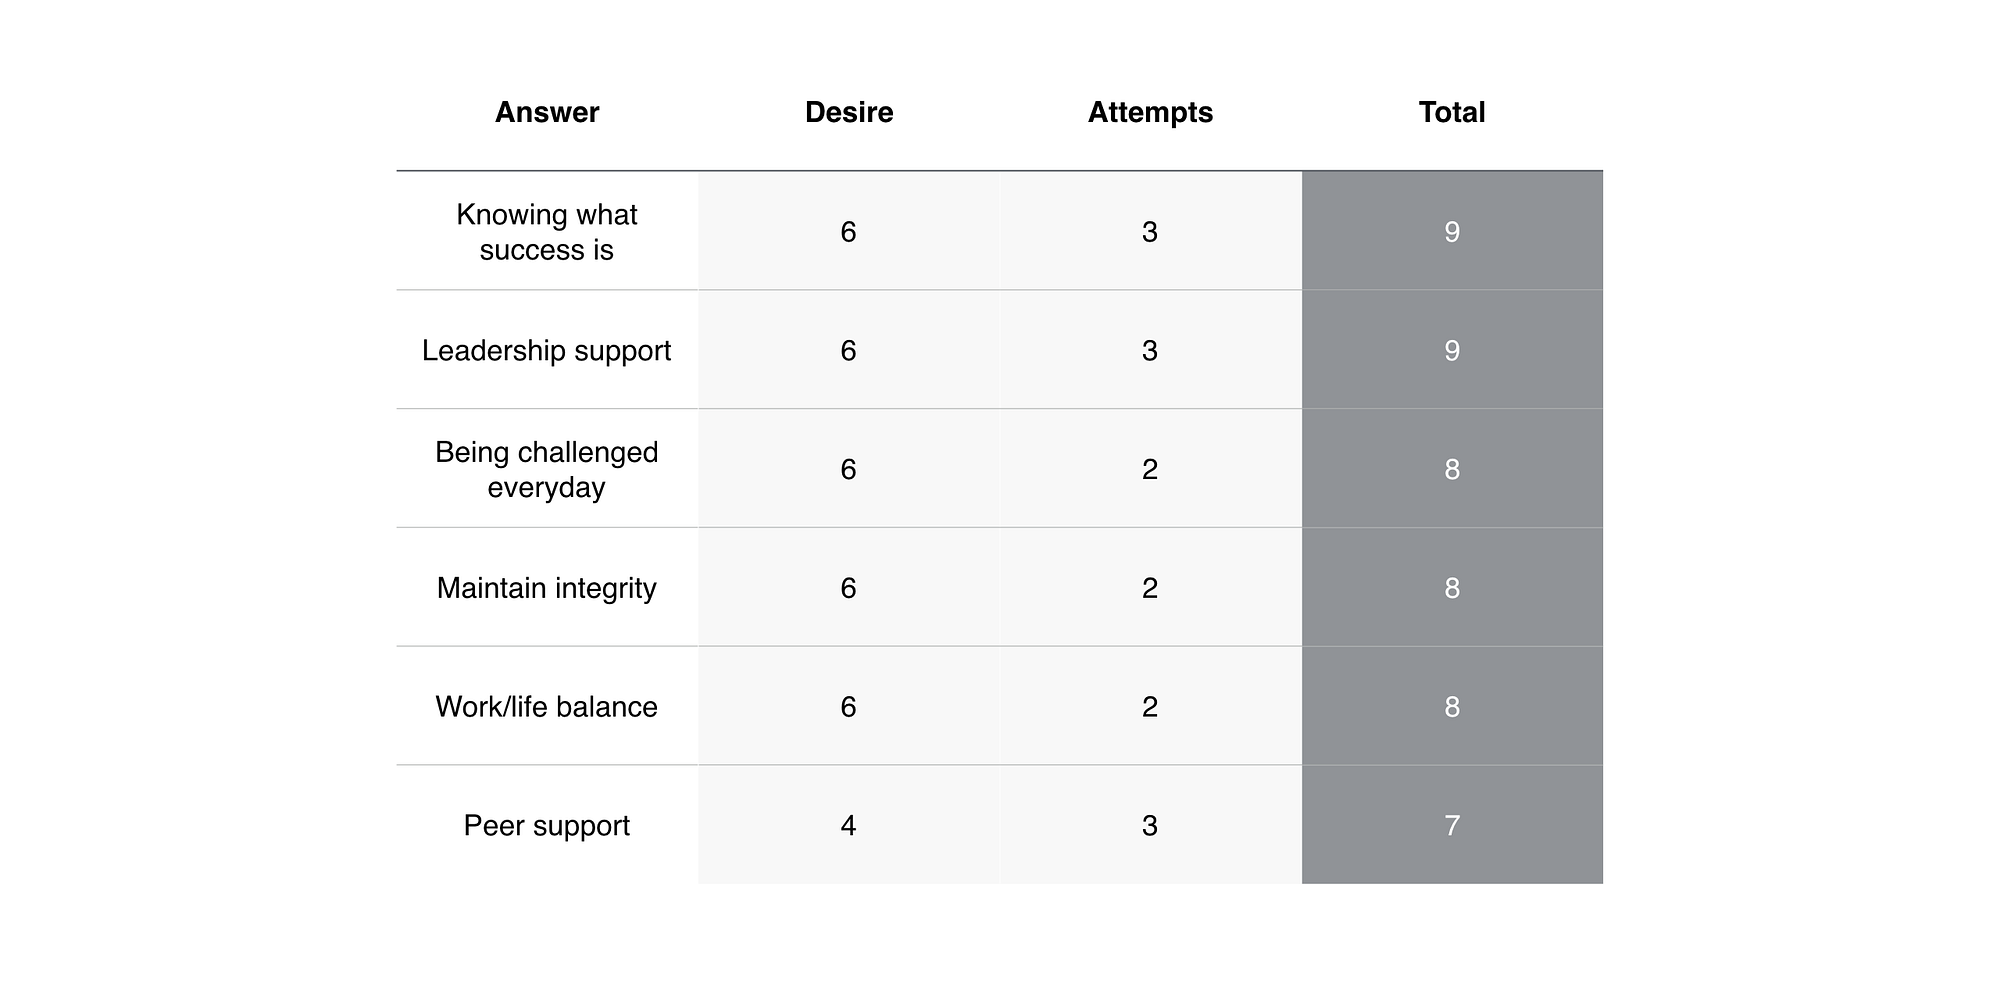Click the Attempts value for Leadership support
Screen dimensions: 2000x987
click(1150, 351)
